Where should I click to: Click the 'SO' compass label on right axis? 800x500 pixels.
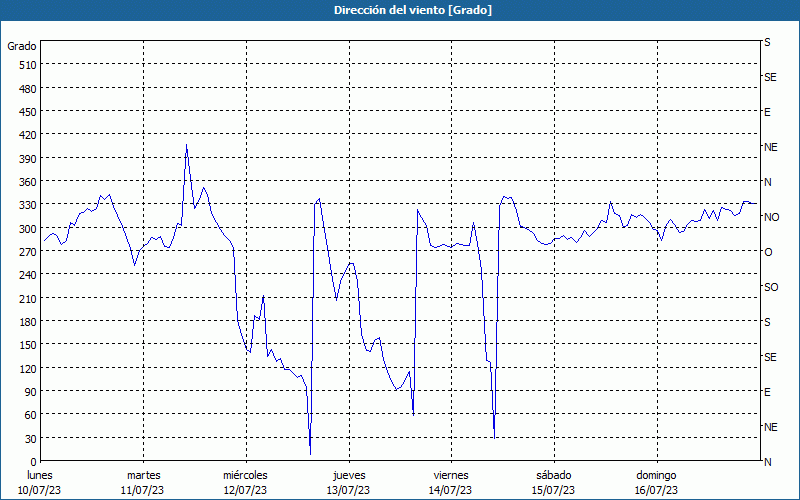tap(771, 288)
